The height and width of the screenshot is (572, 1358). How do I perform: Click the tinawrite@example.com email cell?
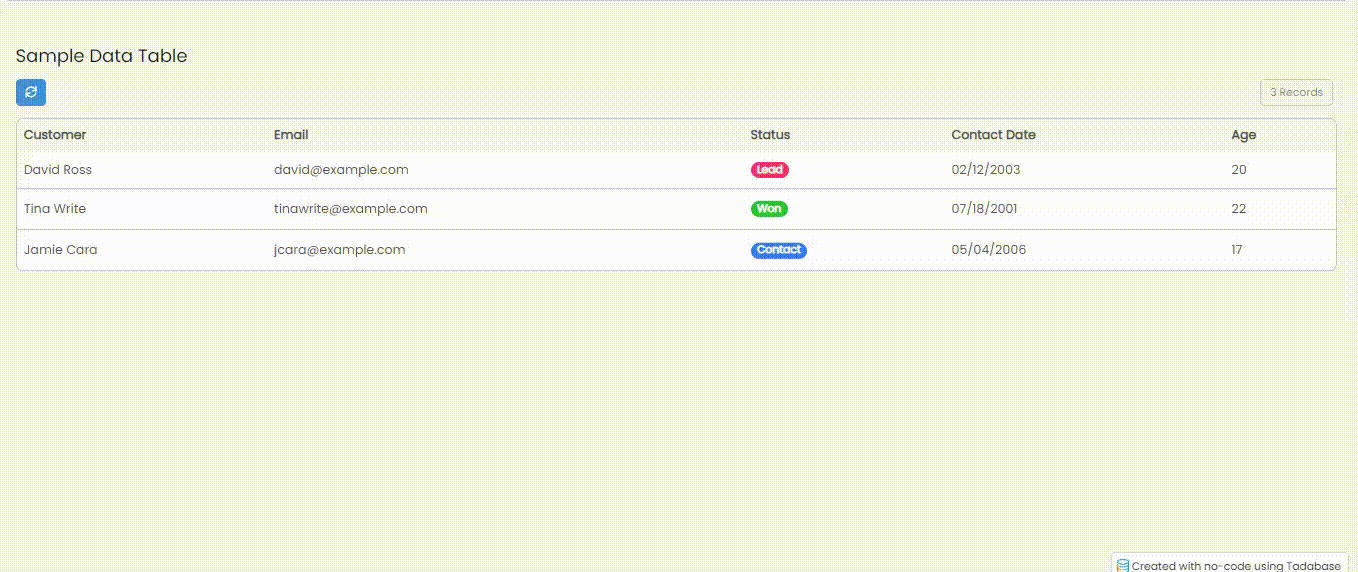[x=350, y=209]
